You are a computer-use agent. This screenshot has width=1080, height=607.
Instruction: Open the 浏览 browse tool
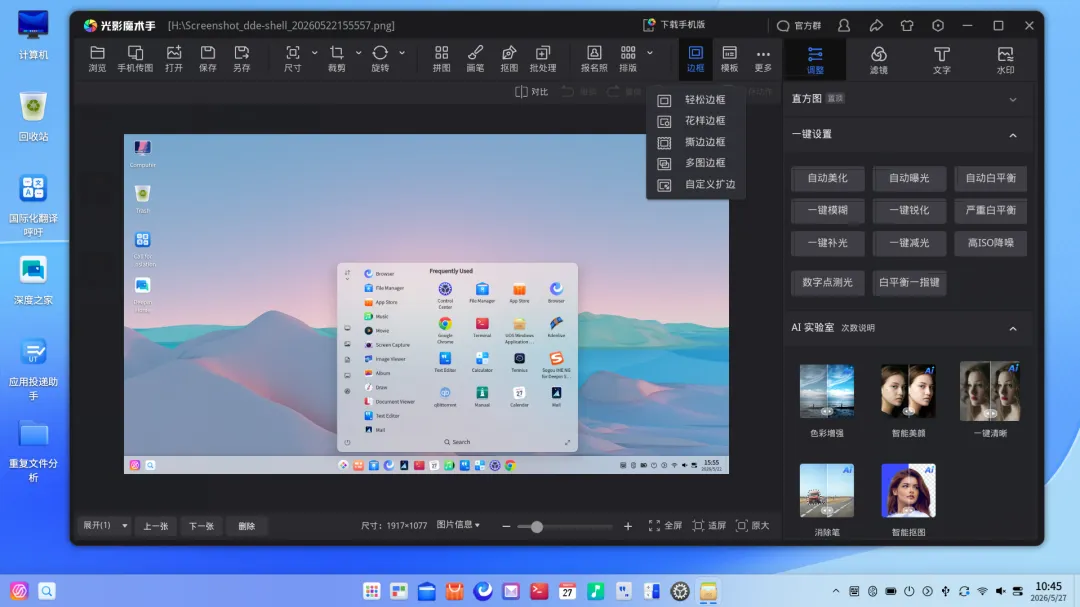pyautogui.click(x=97, y=59)
